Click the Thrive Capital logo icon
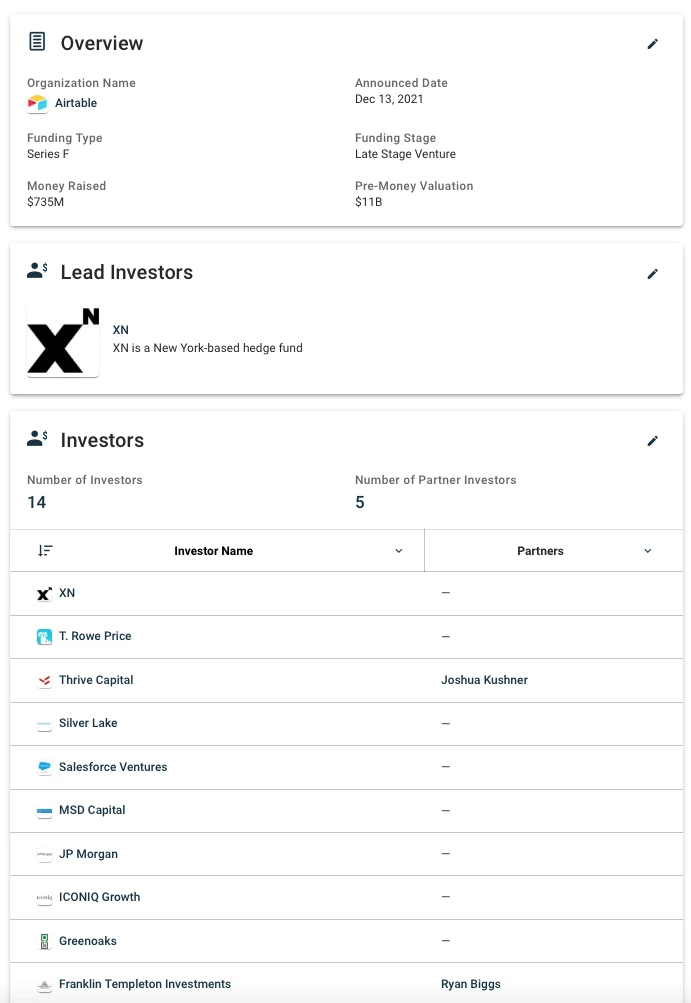Viewport: 691px width, 1003px height. coord(44,681)
